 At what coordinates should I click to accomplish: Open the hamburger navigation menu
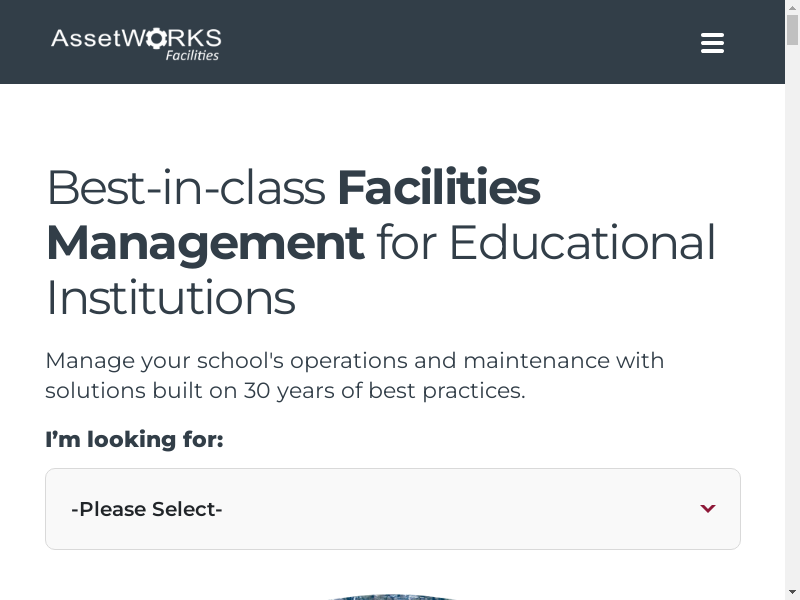(x=712, y=43)
